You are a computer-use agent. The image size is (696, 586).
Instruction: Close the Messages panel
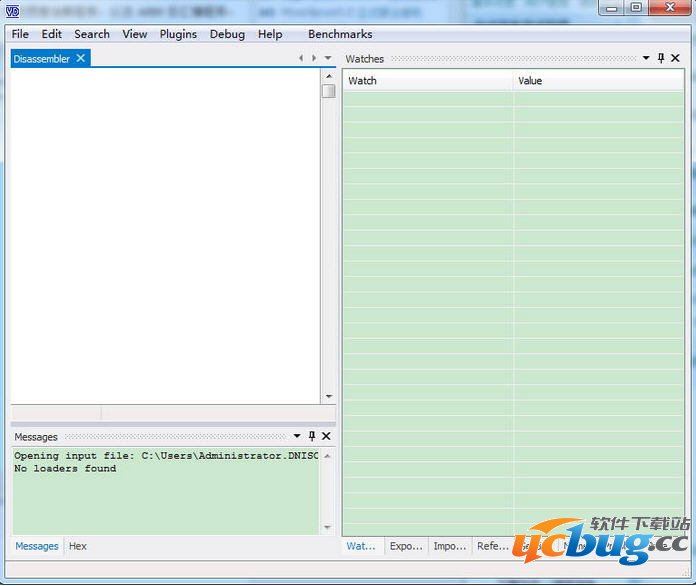326,436
